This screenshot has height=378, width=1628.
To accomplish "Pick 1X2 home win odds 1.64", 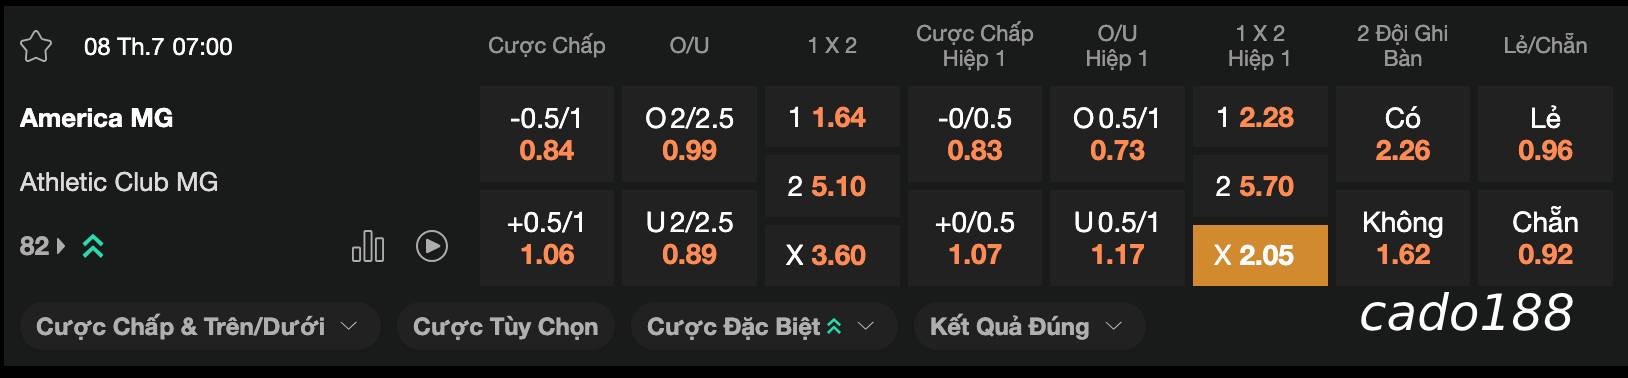I will [x=832, y=118].
